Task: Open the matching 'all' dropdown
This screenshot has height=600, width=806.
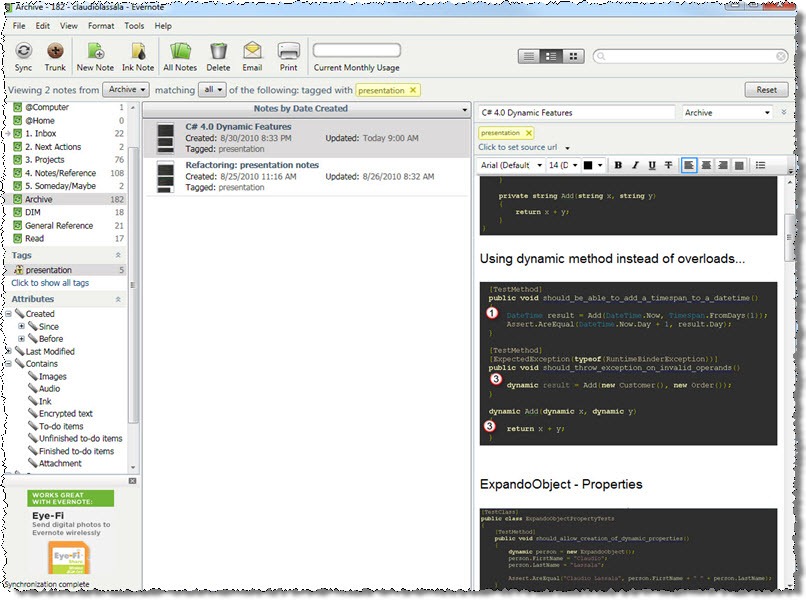Action: coord(212,89)
